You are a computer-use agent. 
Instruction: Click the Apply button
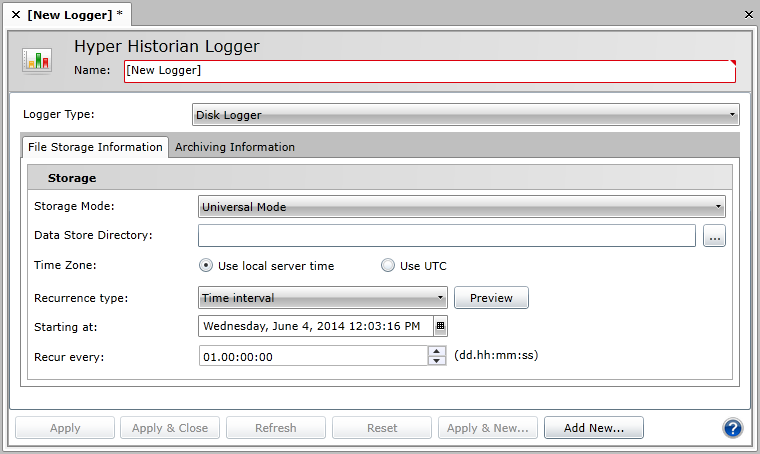pyautogui.click(x=65, y=428)
